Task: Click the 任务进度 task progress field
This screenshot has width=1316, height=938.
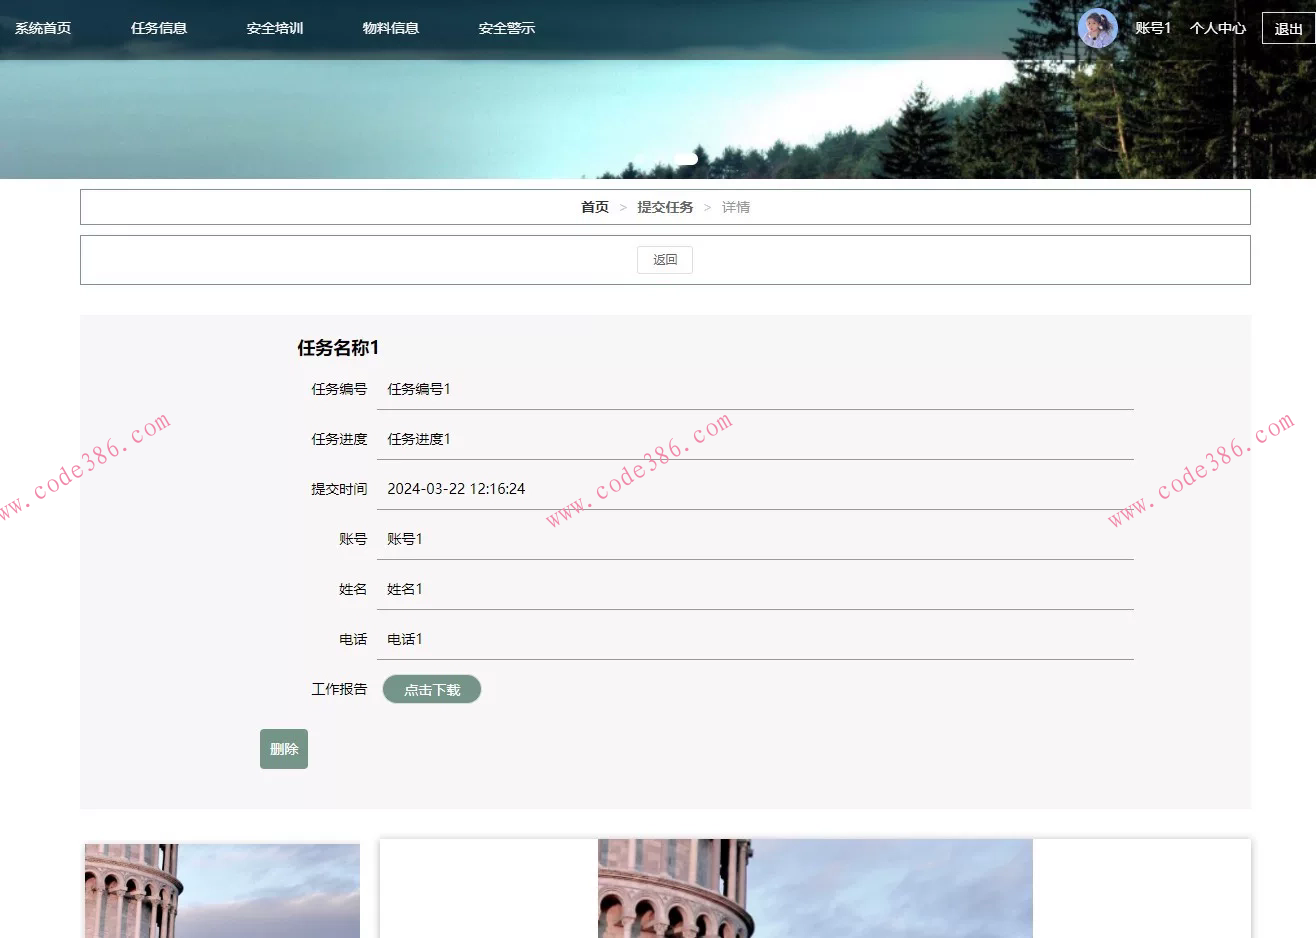Action: (418, 439)
